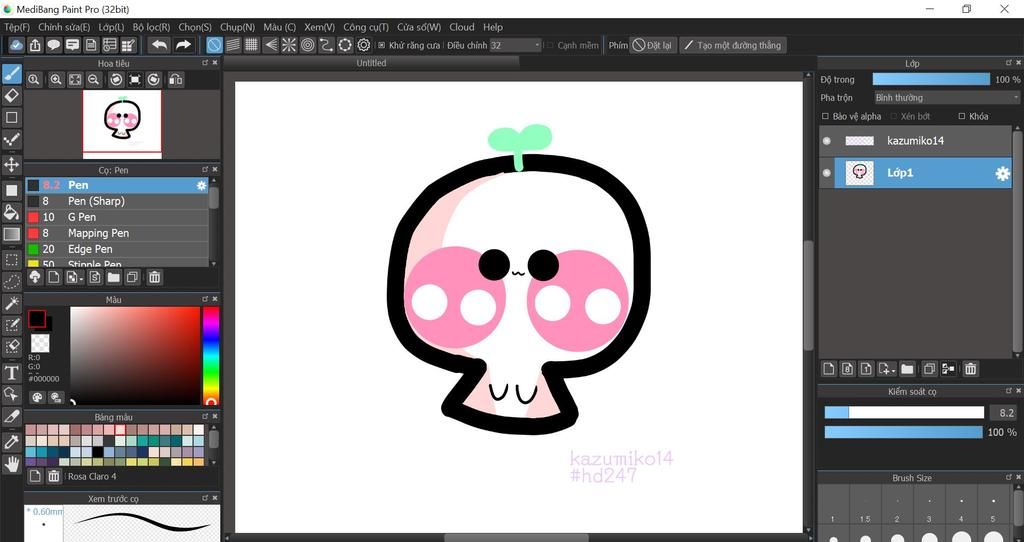Screen dimensions: 1024x542
Task: Zoom in on the navigator
Action: pyautogui.click(x=56, y=80)
